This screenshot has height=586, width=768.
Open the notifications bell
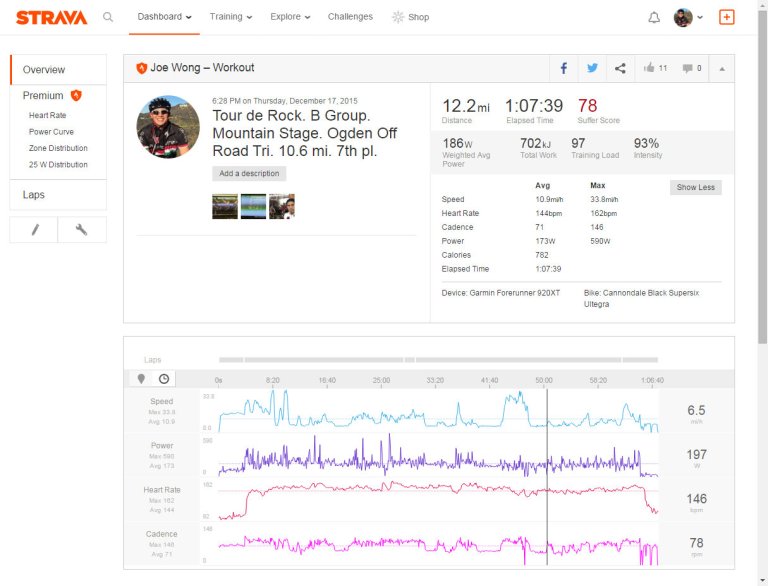(654, 17)
